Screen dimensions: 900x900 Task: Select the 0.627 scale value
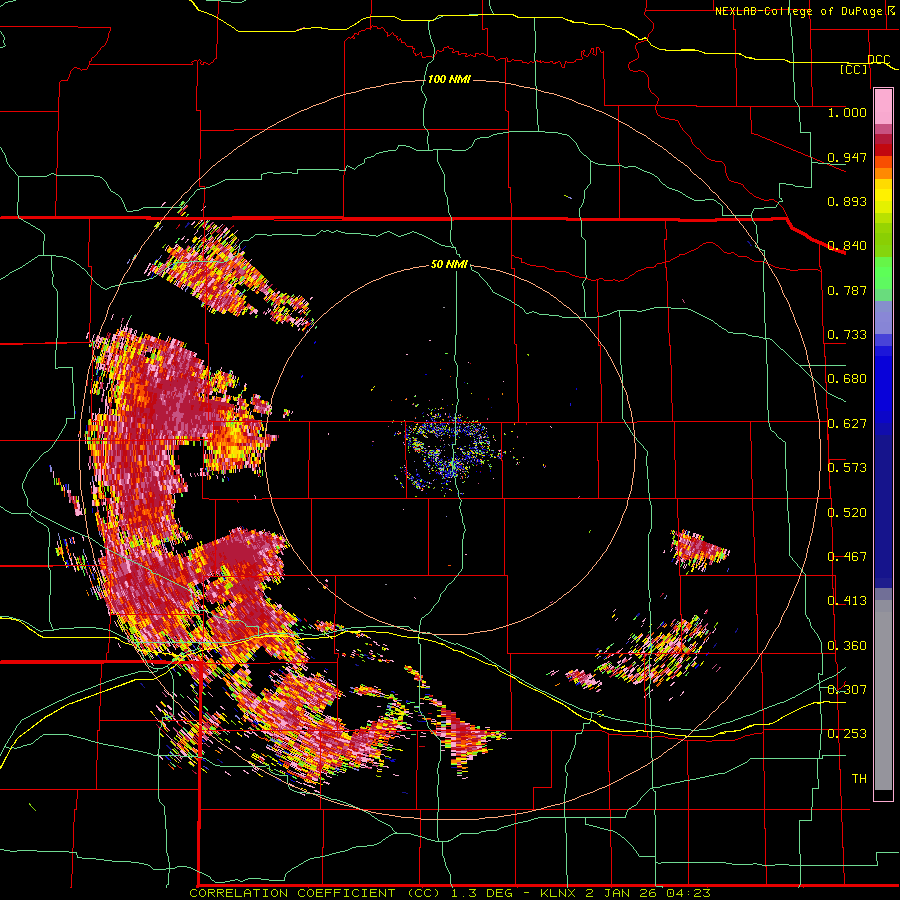[x=847, y=424]
